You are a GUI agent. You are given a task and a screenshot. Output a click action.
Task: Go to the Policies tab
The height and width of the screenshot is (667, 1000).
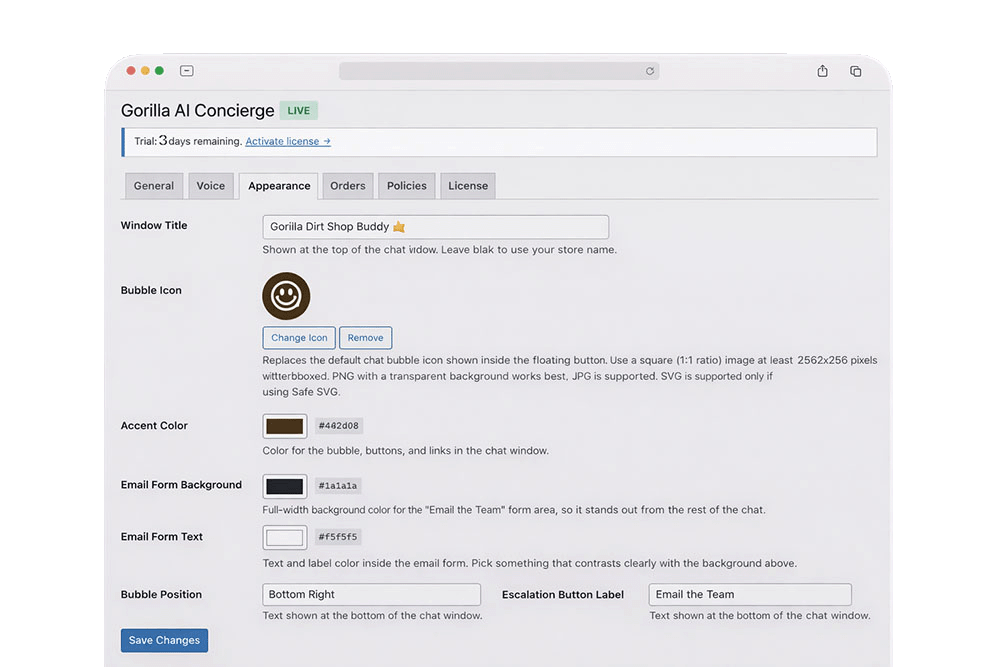tap(407, 186)
